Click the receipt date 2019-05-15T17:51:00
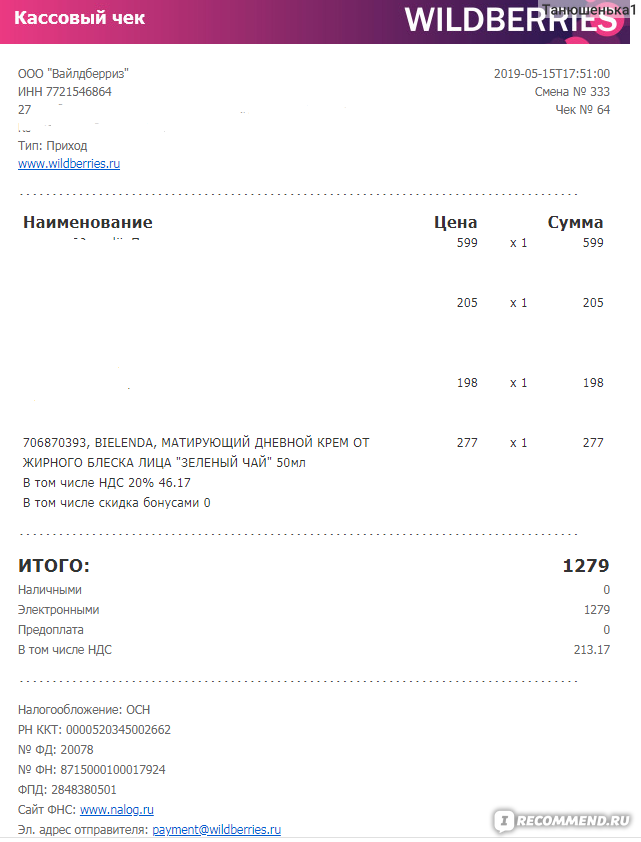The height and width of the screenshot is (842, 641). coord(552,74)
